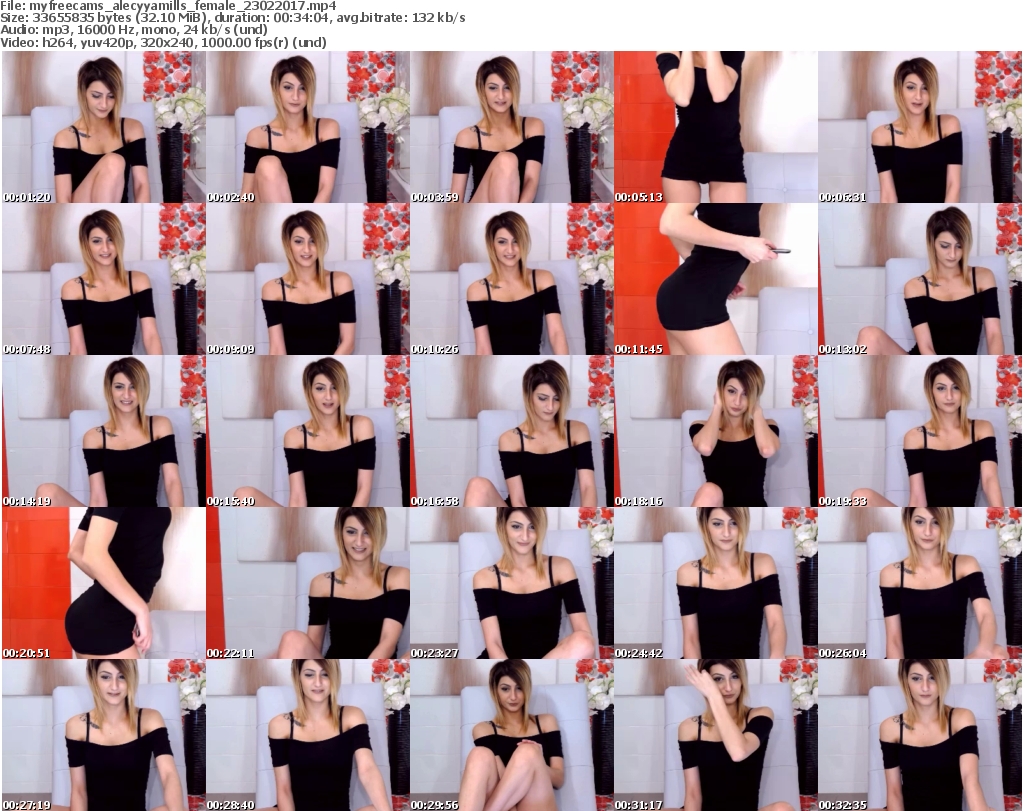Open the frame stamped 00:13:02

[x=920, y=279]
